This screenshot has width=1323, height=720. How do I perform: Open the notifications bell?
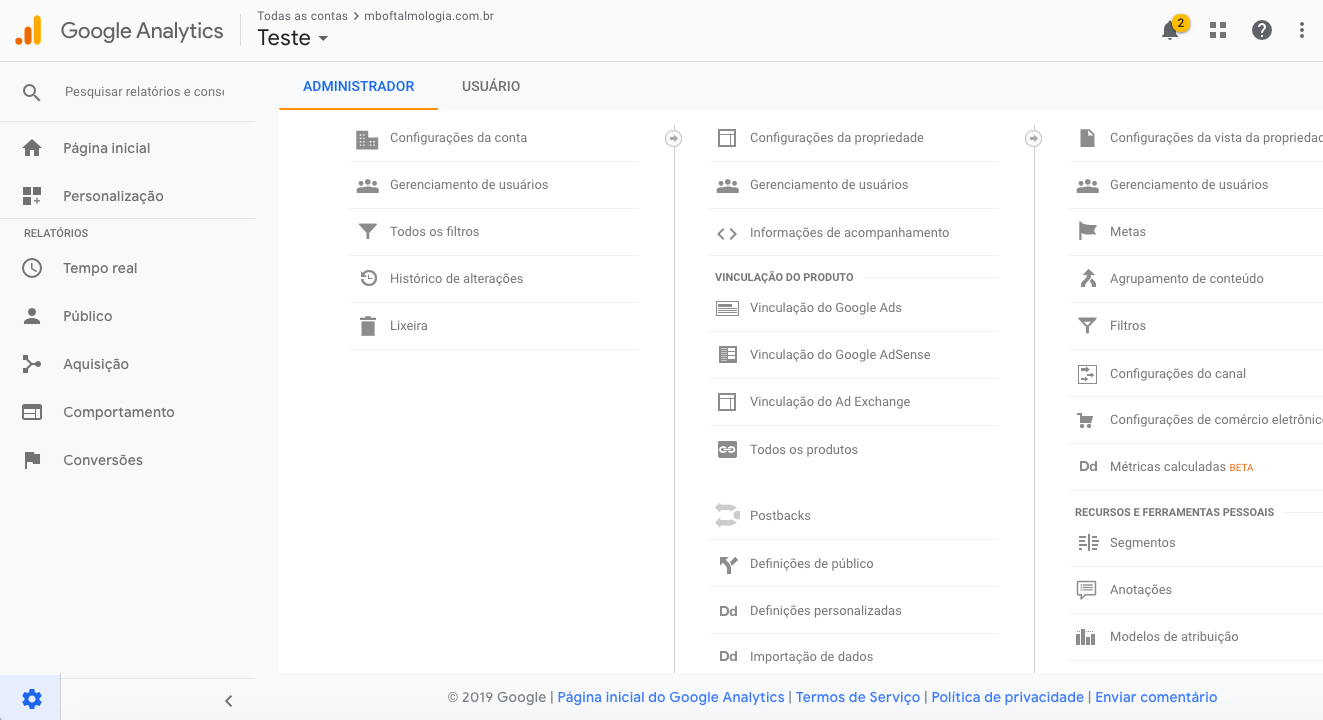pyautogui.click(x=1170, y=31)
